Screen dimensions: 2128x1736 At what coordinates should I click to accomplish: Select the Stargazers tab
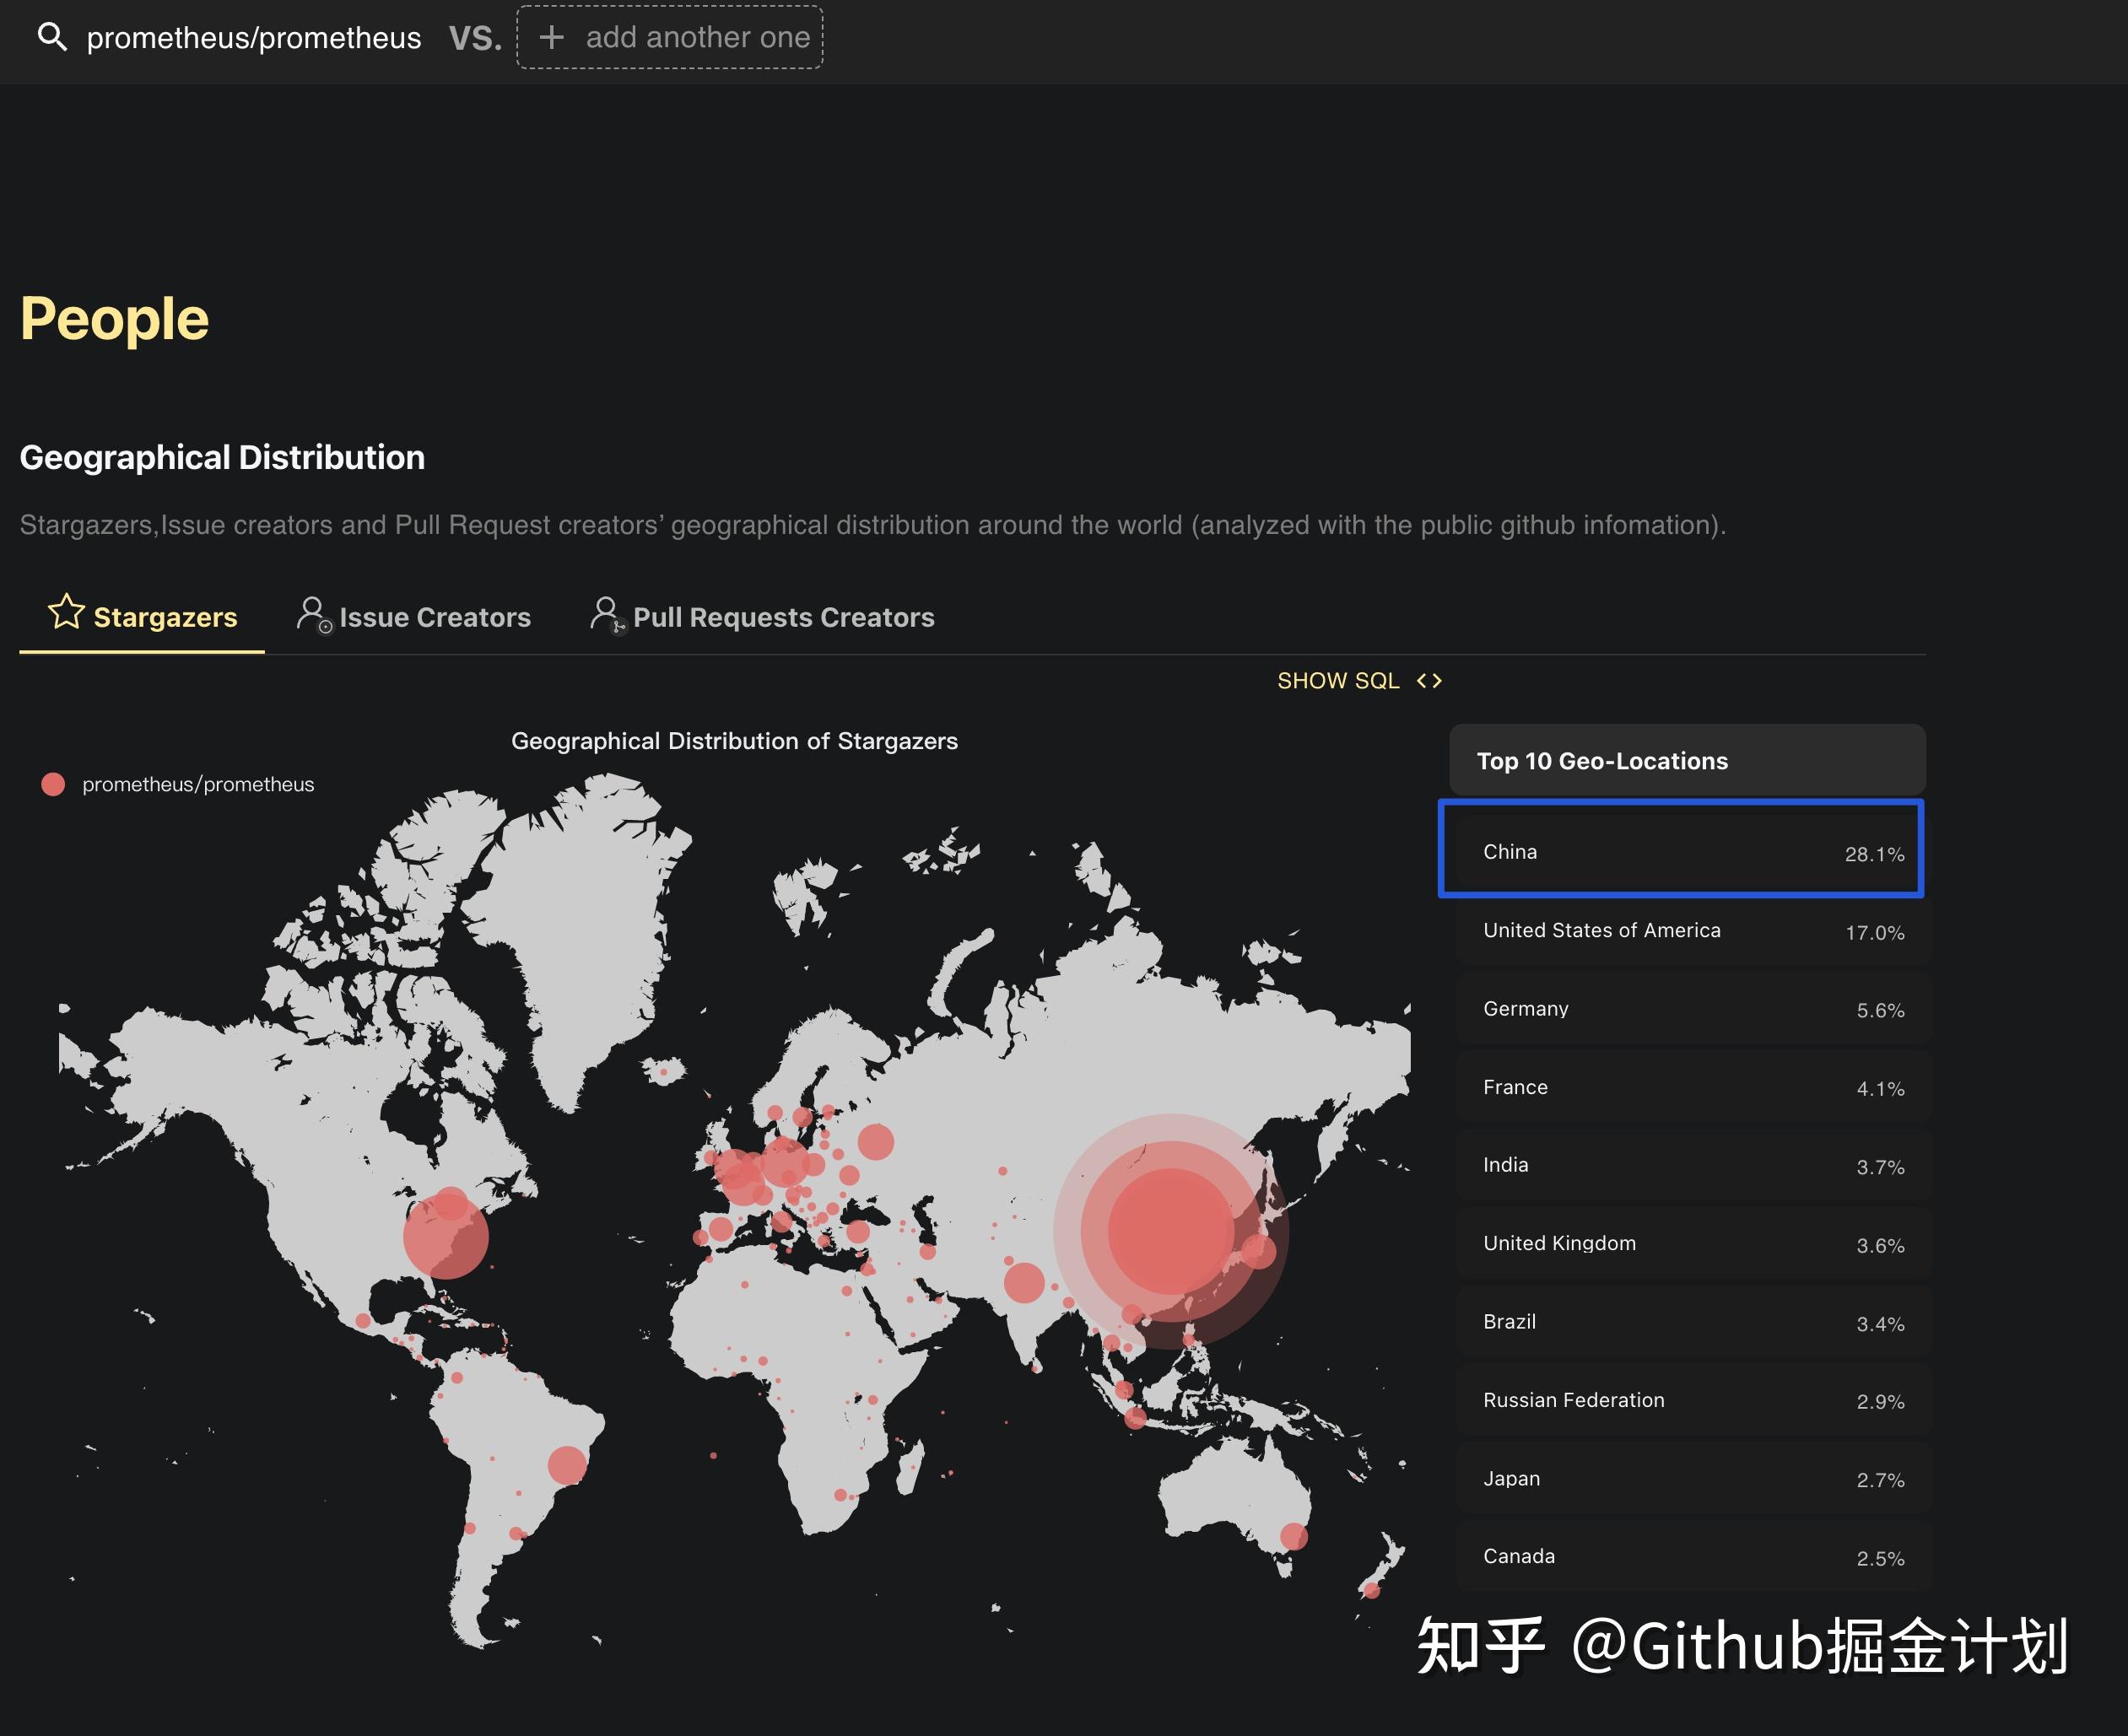tap(164, 616)
